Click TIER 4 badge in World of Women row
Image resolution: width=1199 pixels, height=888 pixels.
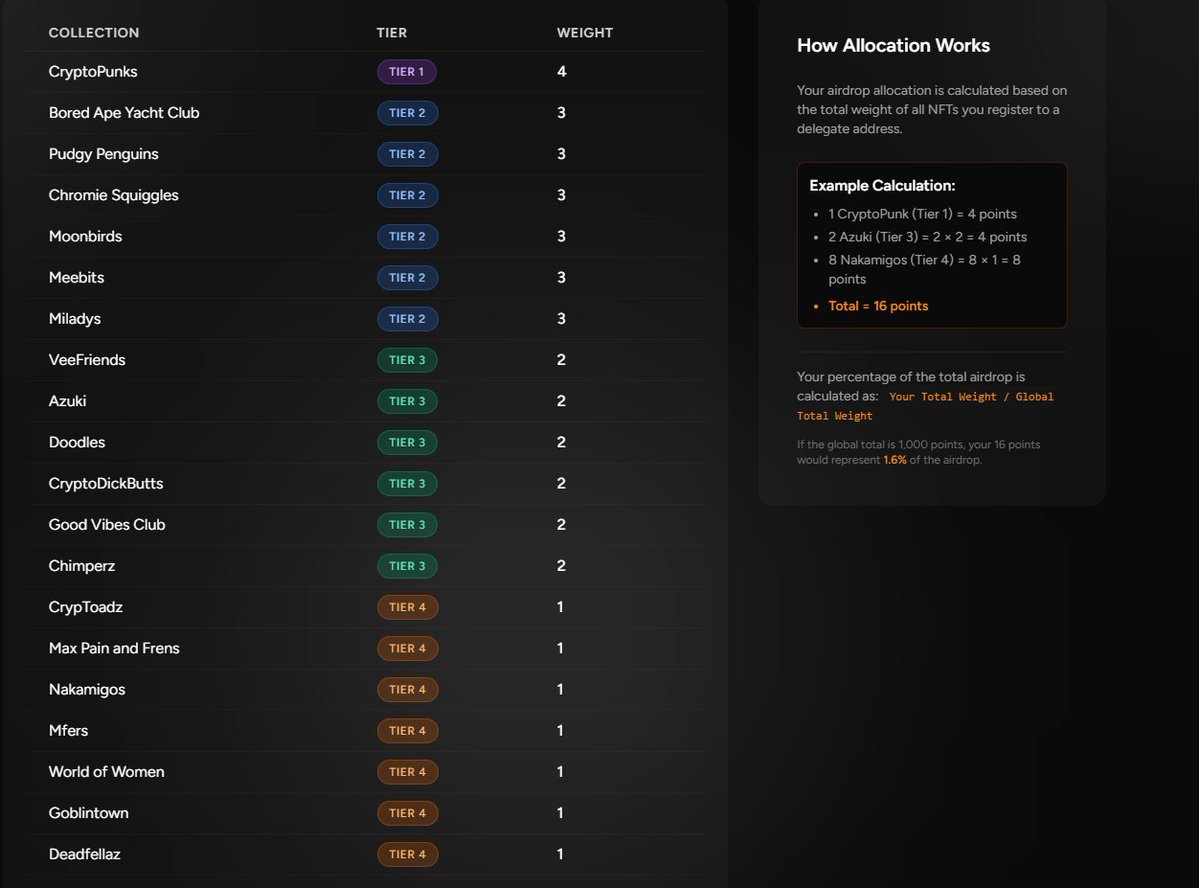[x=408, y=773]
